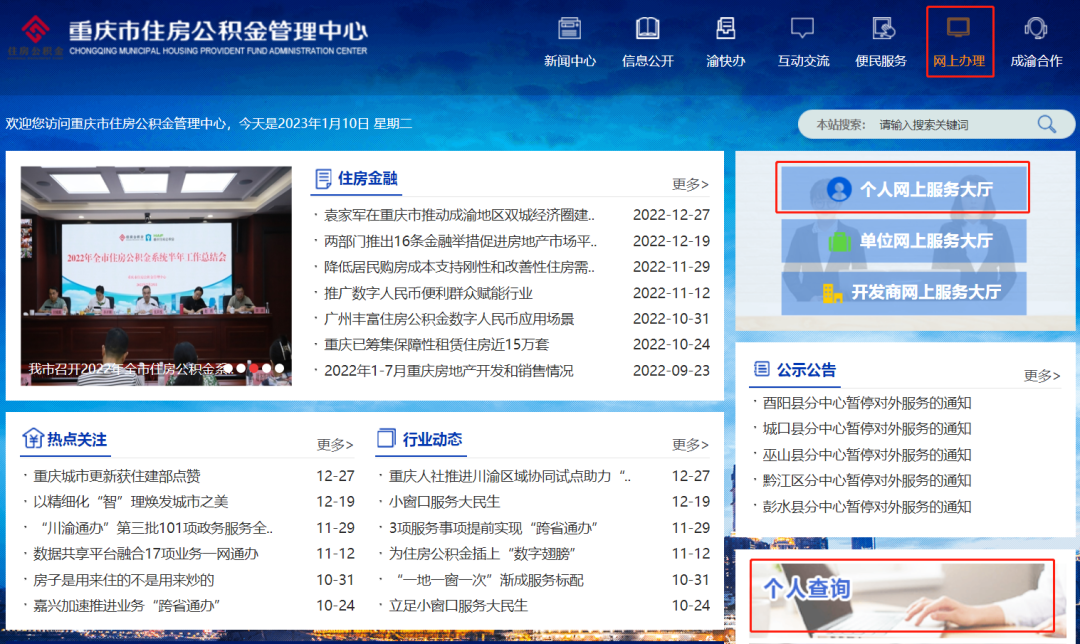Open article 两部门推出16条金融举措促进房地产市场平..
The height and width of the screenshot is (644, 1080).
tap(460, 241)
